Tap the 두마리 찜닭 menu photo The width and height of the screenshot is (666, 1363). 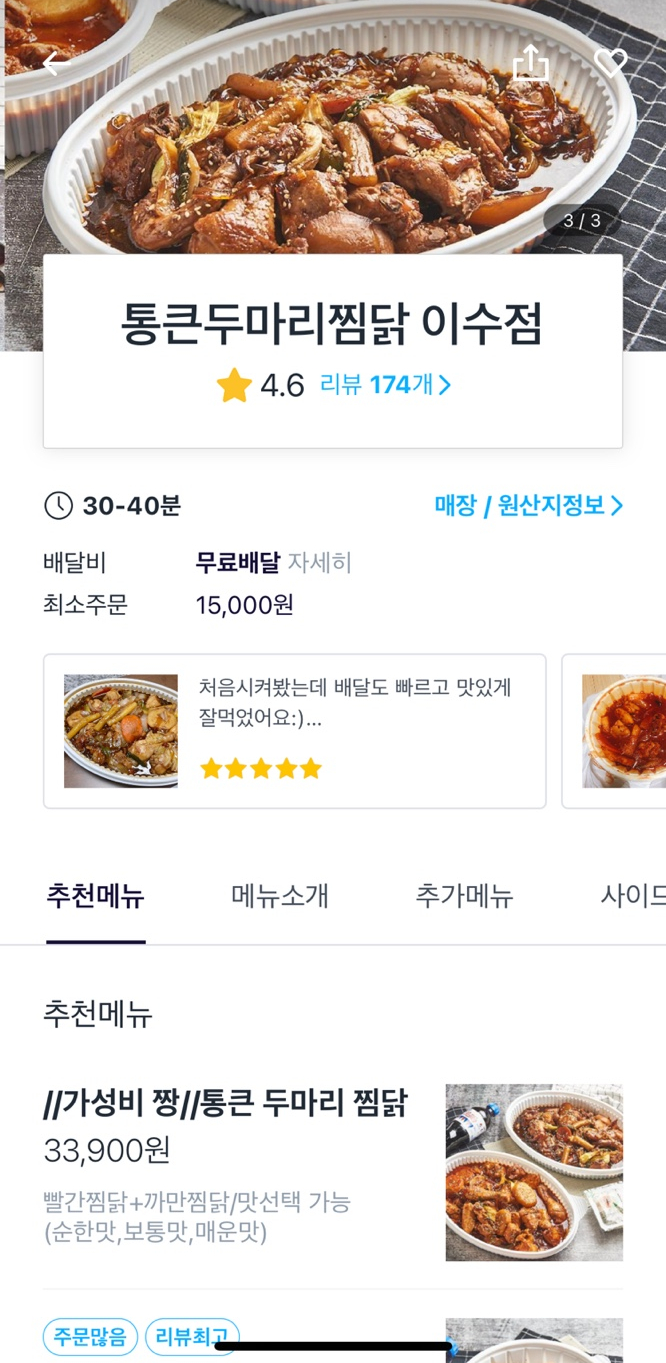534,1172
